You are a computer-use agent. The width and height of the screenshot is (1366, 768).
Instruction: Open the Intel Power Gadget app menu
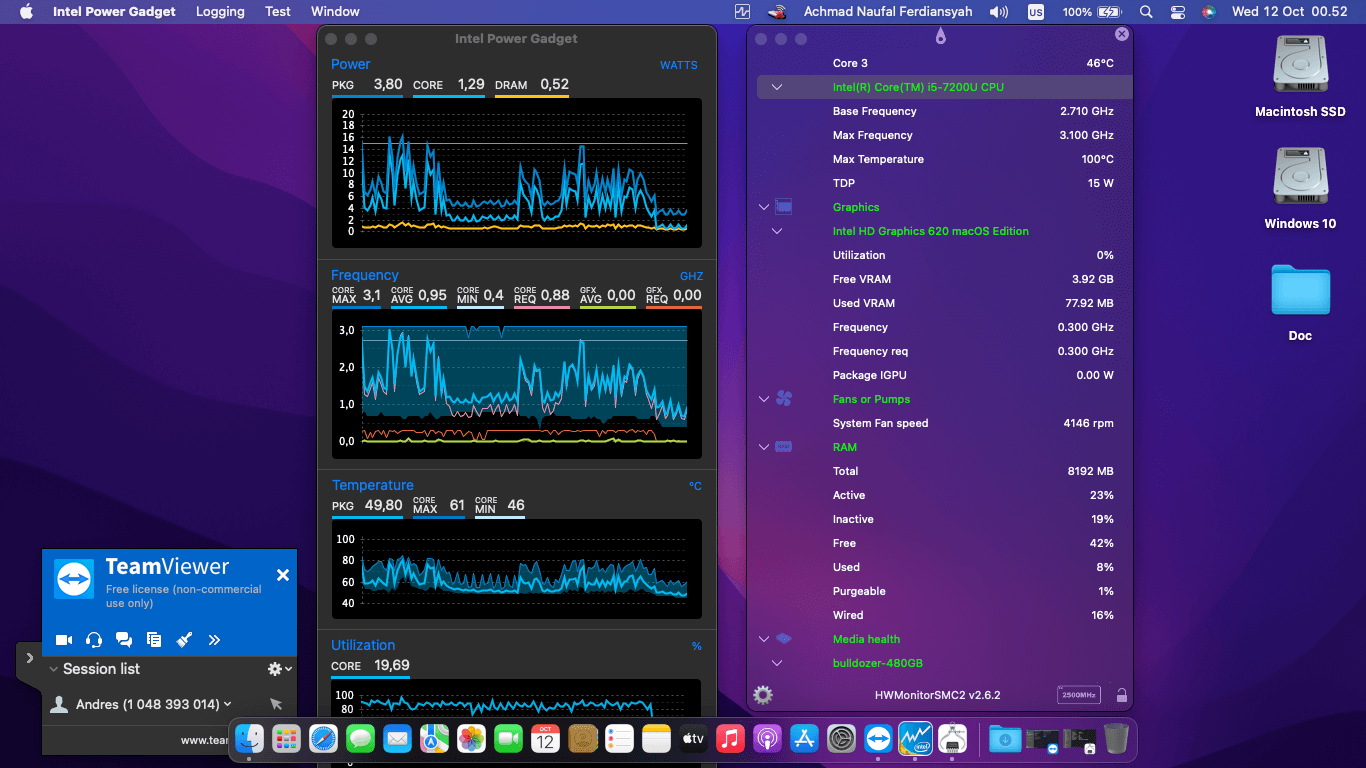[114, 12]
